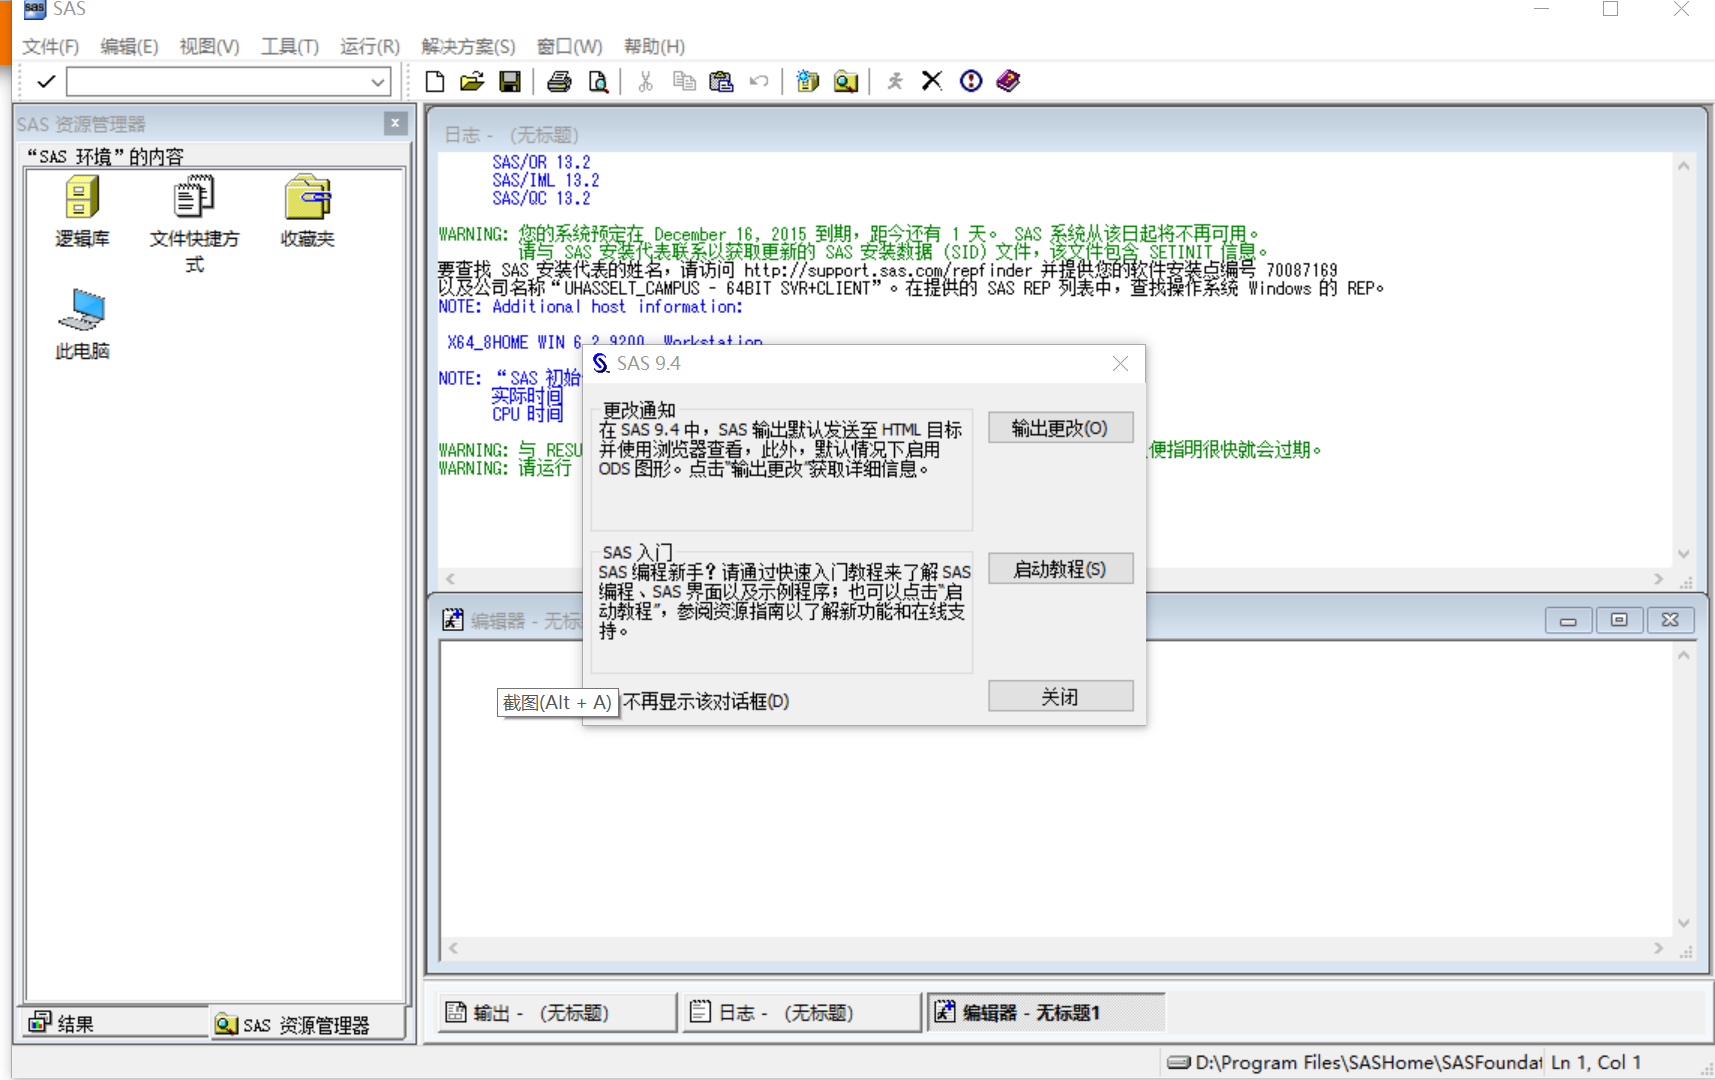This screenshot has height=1080, width=1715.
Task: Click the 输出更改(O) button
Action: click(1060, 428)
